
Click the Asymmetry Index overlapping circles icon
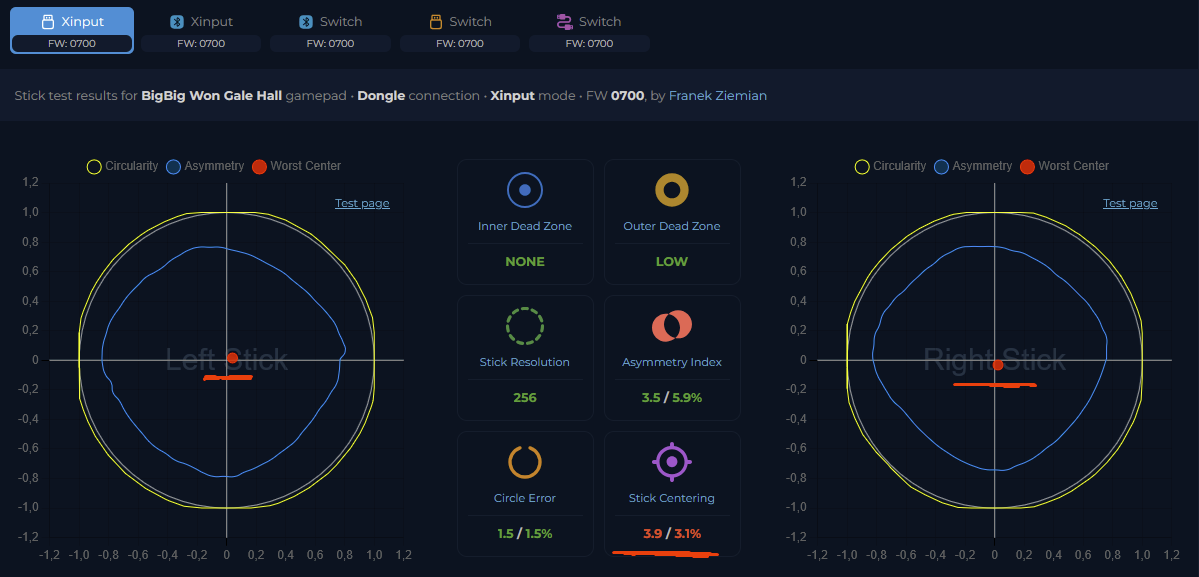(672, 326)
